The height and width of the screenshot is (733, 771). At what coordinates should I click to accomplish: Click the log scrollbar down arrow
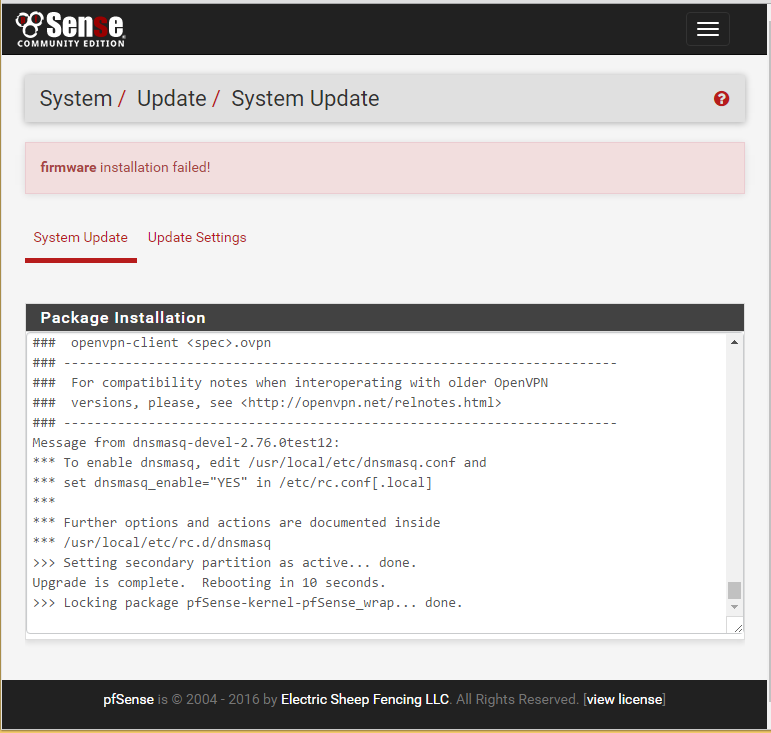coord(735,607)
